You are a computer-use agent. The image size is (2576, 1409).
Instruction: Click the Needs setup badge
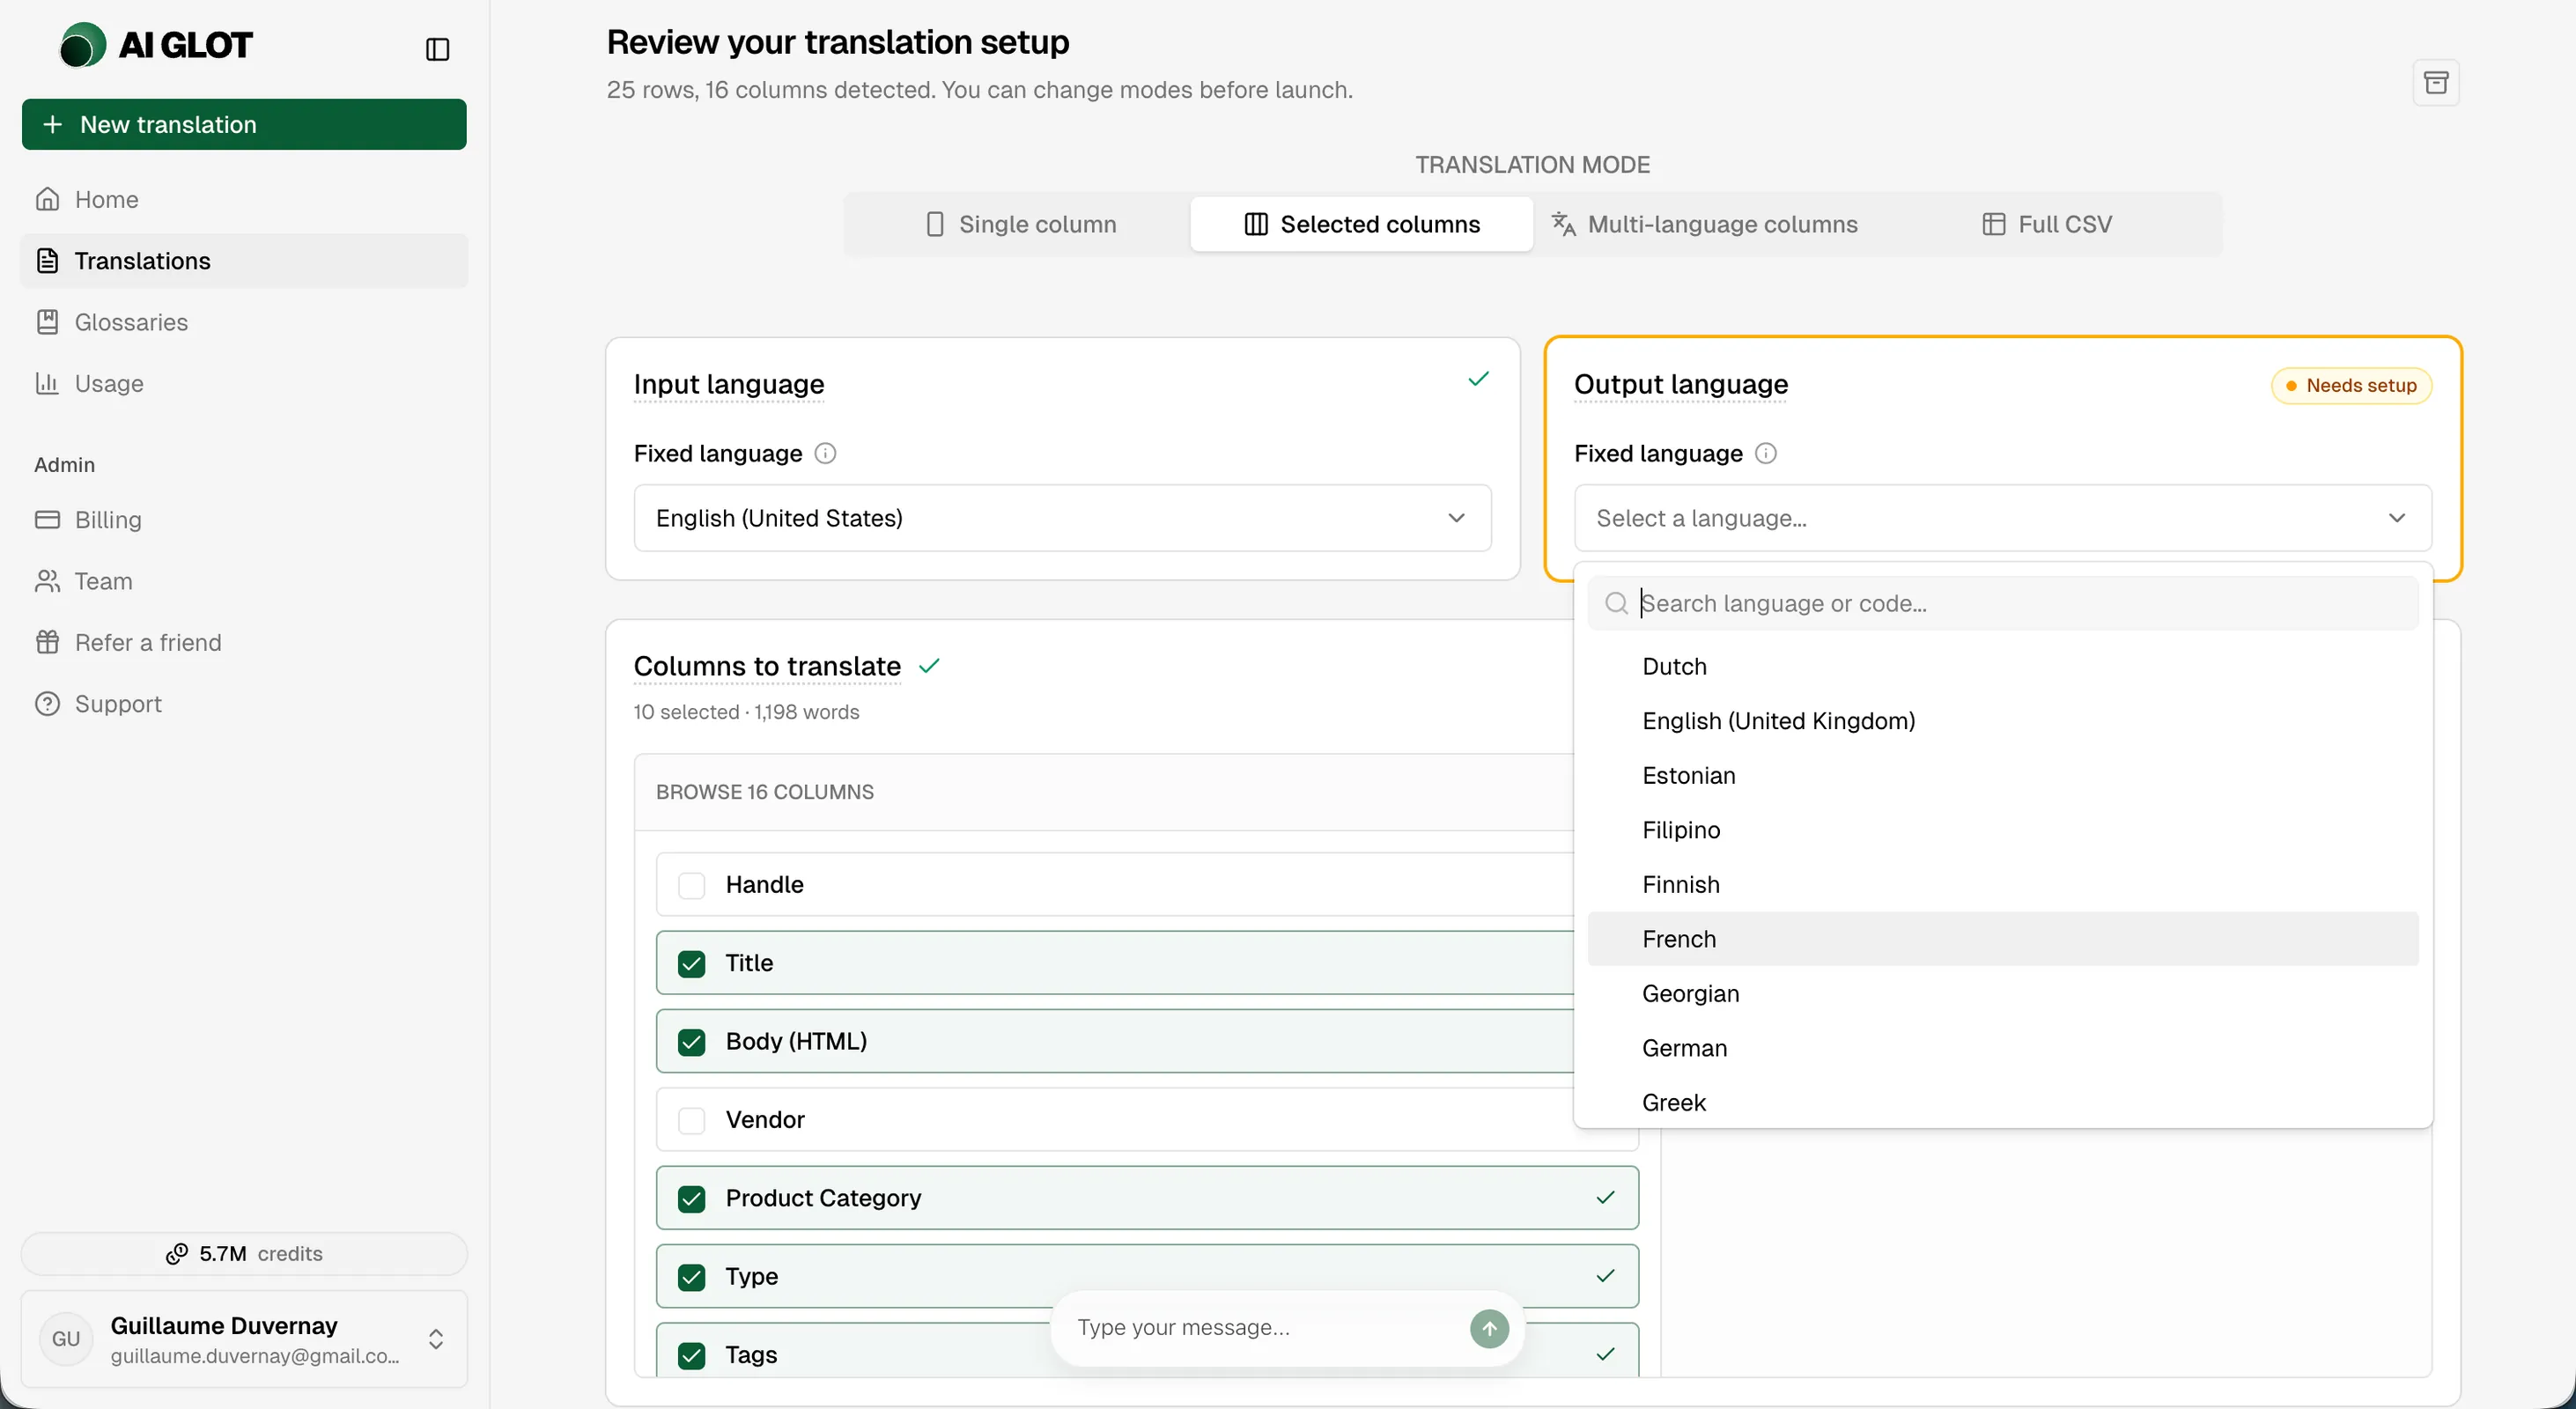point(2351,386)
